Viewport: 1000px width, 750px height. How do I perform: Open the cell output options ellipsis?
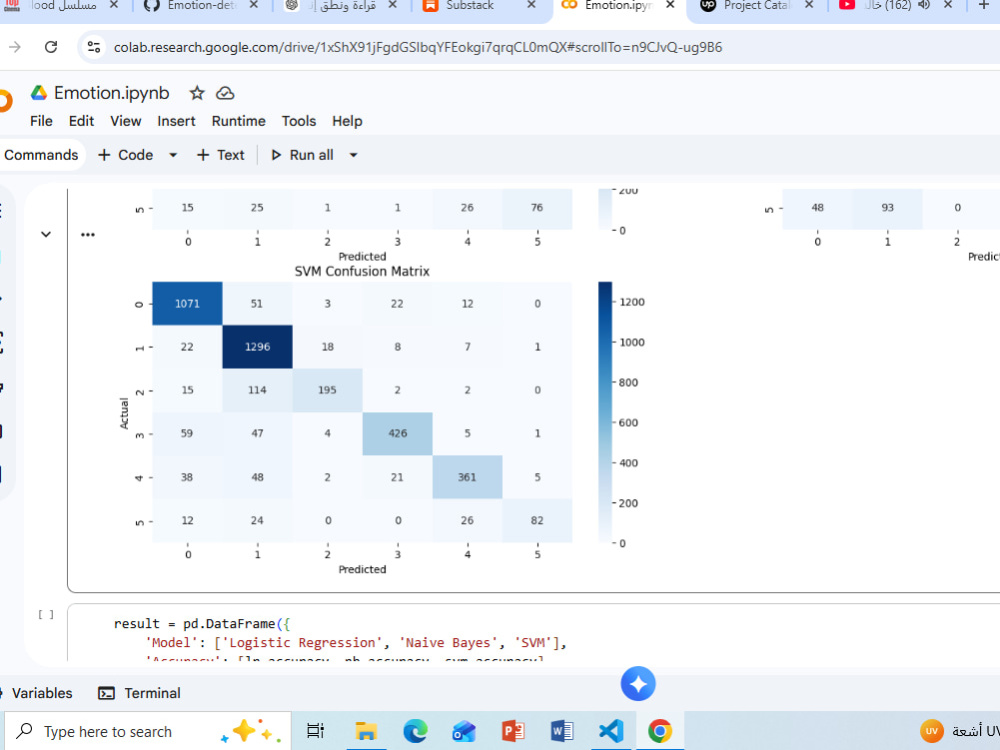(88, 235)
